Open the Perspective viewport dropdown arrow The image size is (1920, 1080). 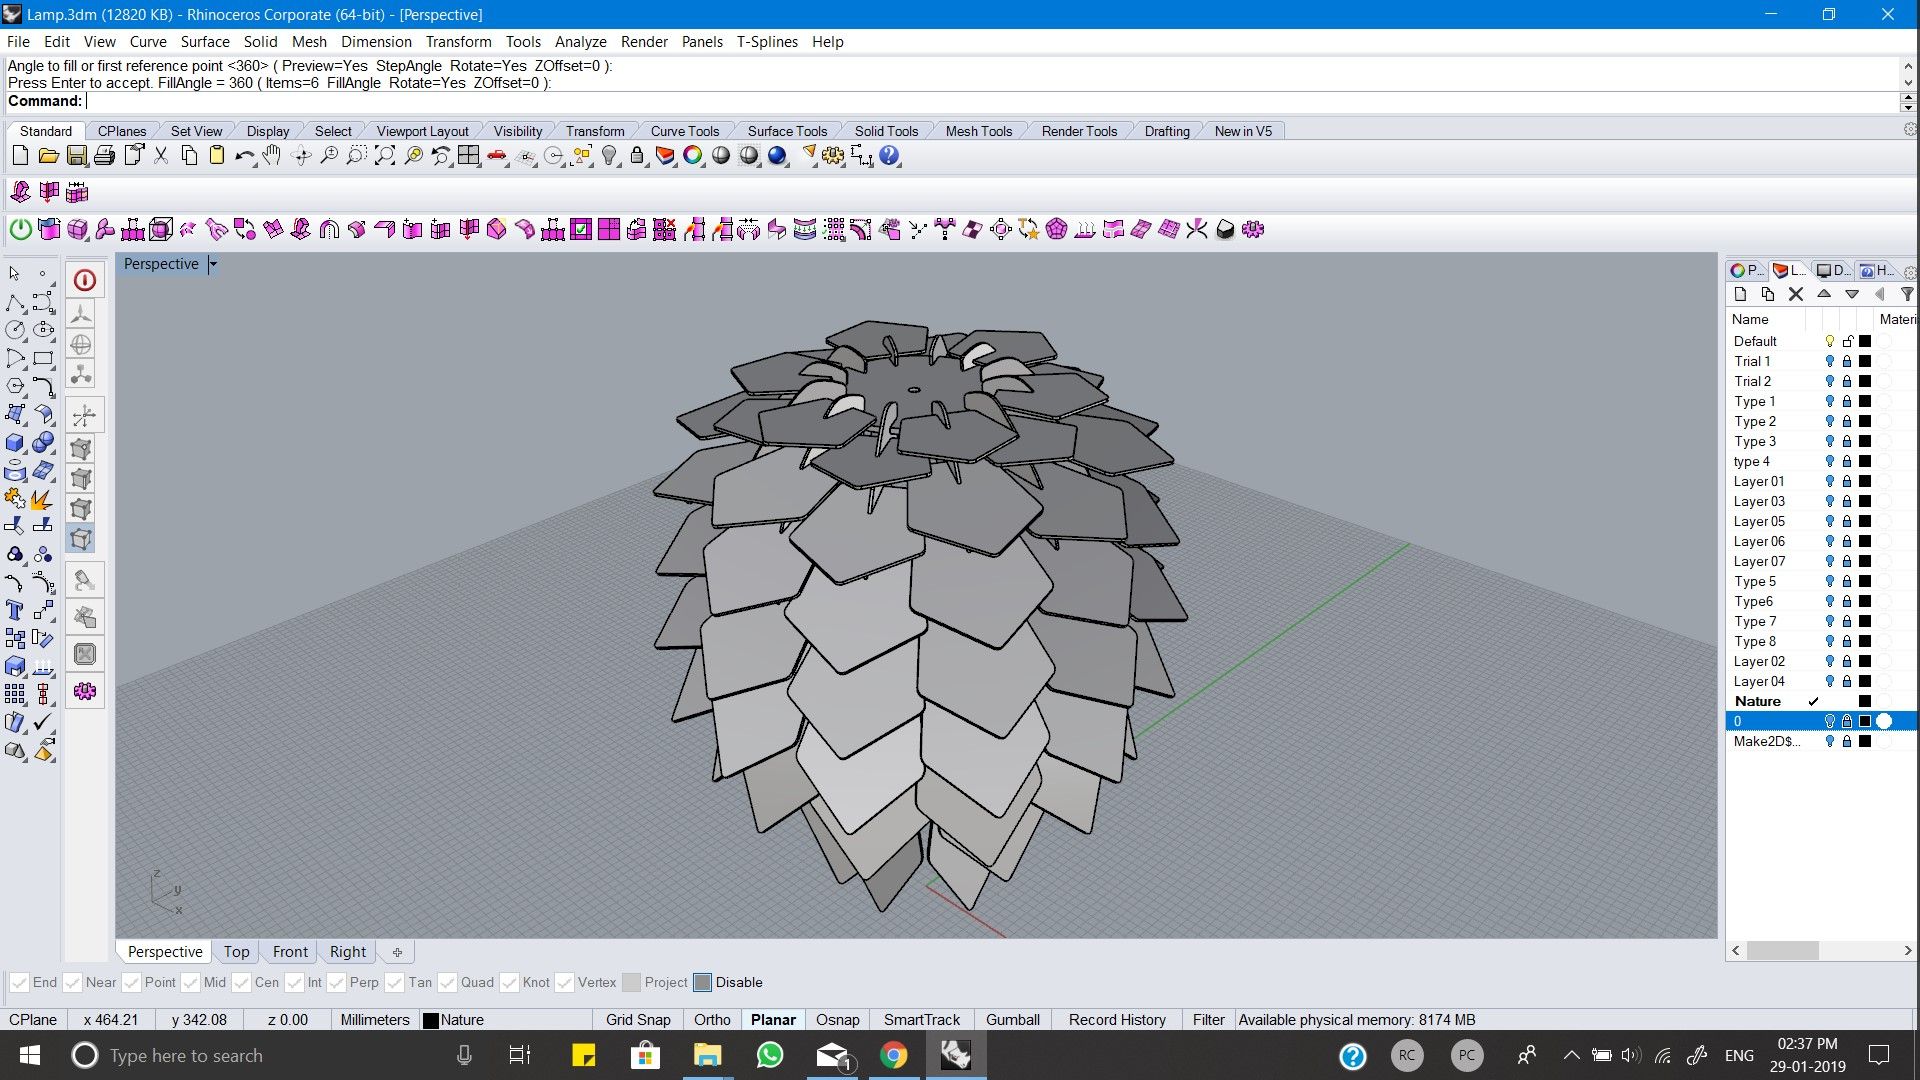click(213, 264)
